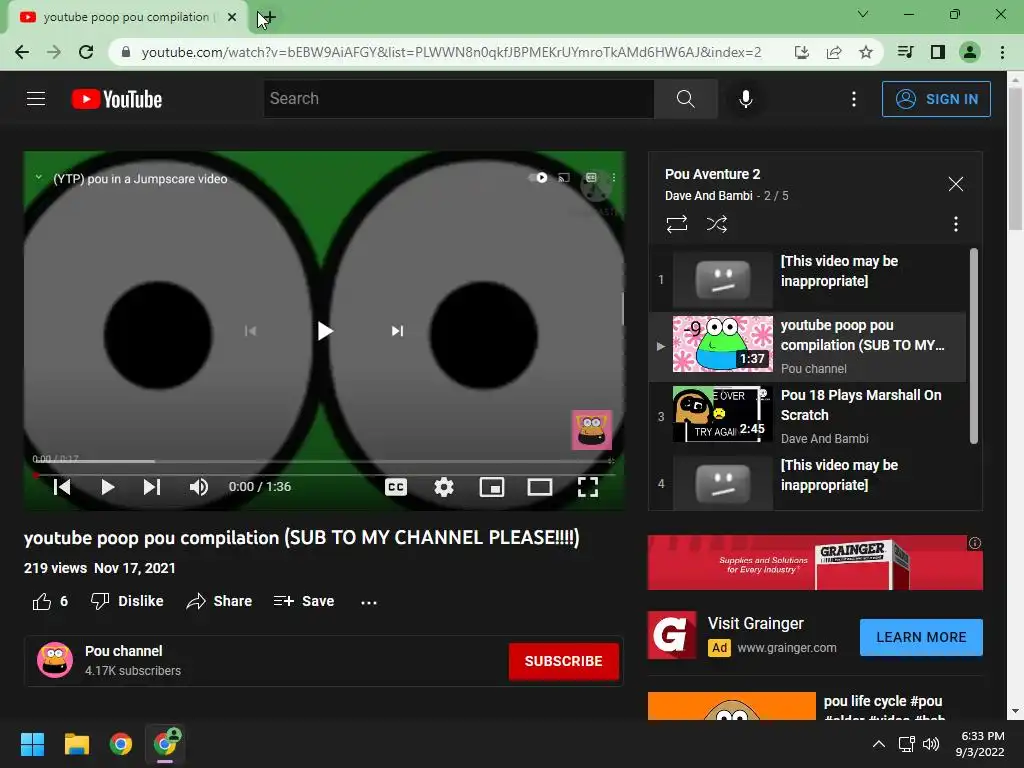Screen dimensions: 1024x768
Task: Select the youtube poop pou compilation tab
Action: [x=126, y=17]
